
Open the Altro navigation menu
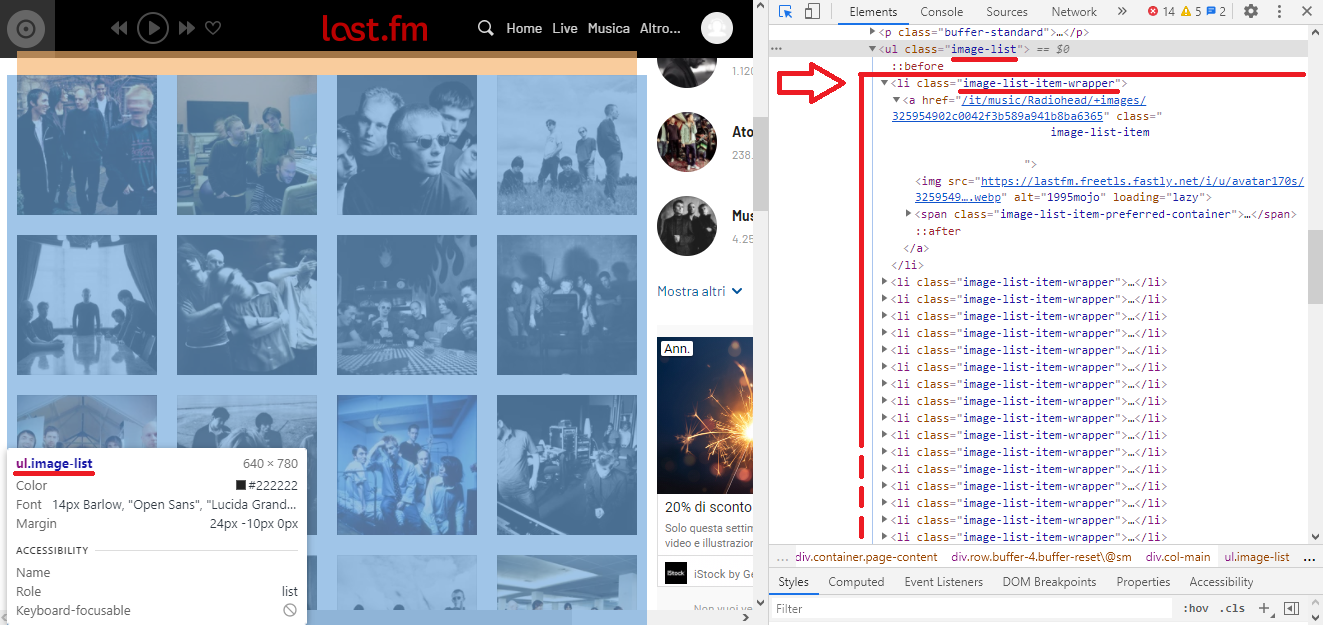coord(660,28)
